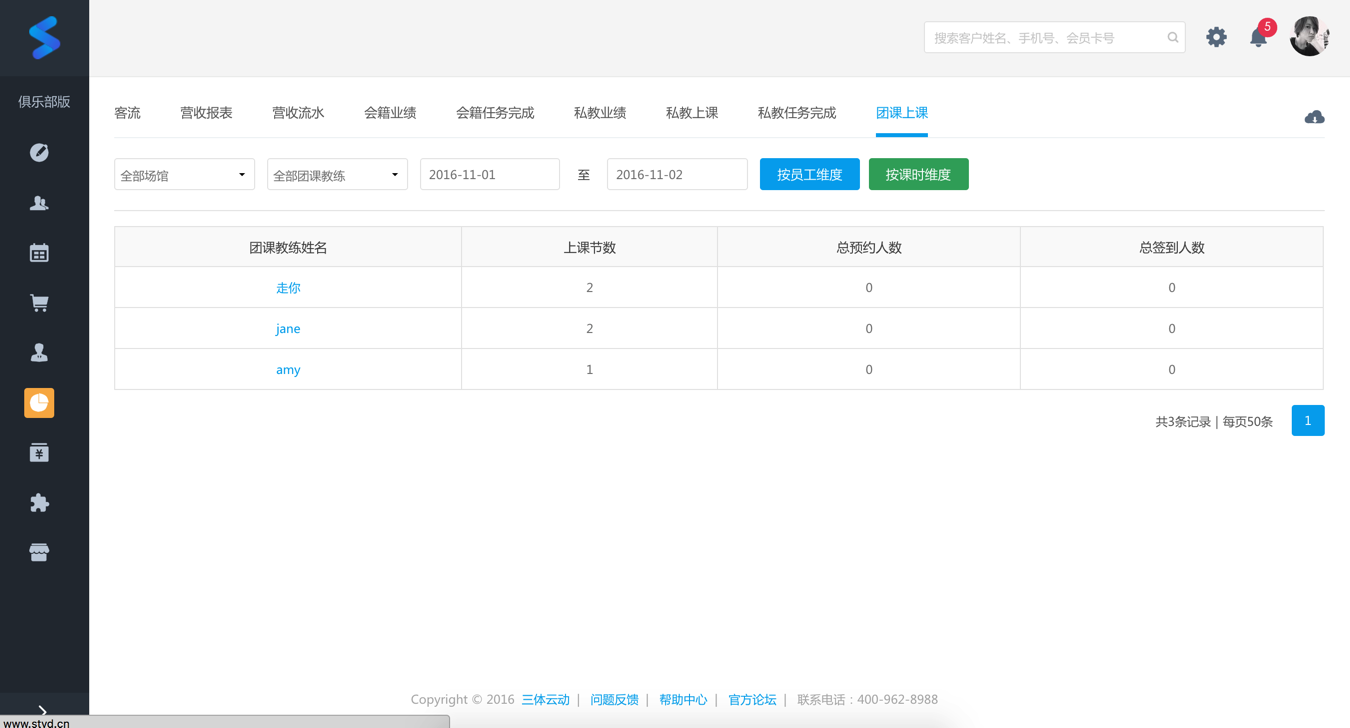Open the 官方论坛 footer link
Screen dimensions: 1350x728
[752, 700]
